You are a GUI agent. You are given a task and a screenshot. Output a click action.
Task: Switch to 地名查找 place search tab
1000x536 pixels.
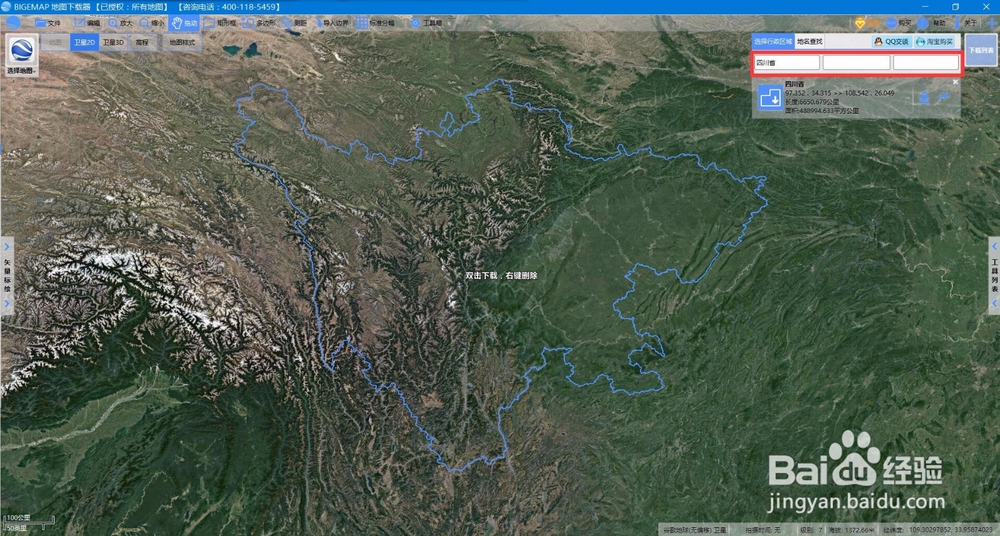(809, 41)
